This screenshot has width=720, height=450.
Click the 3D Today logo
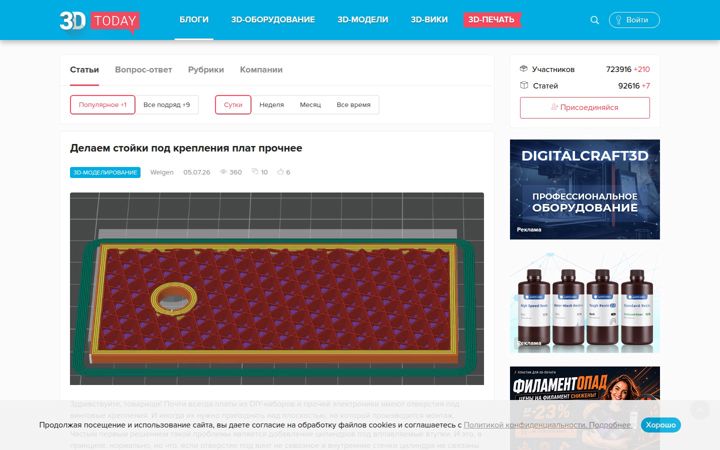click(100, 21)
